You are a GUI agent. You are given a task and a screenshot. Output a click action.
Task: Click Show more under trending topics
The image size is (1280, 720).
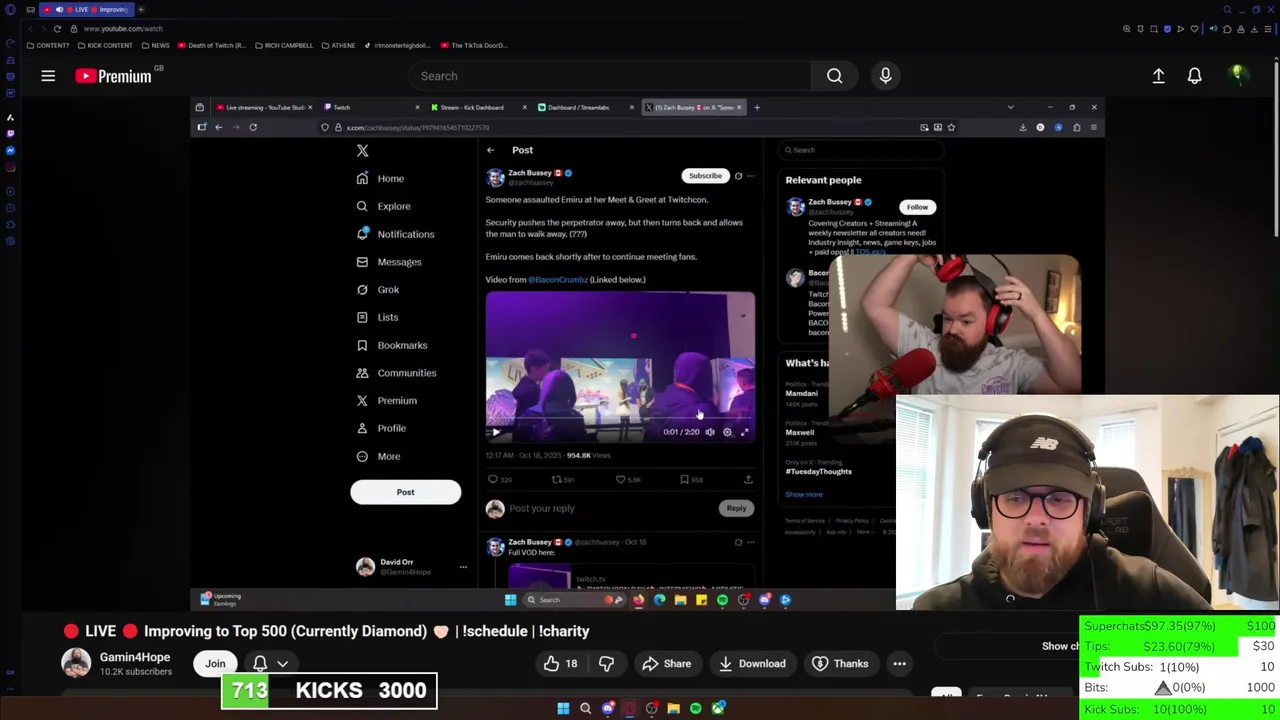pyautogui.click(x=804, y=494)
